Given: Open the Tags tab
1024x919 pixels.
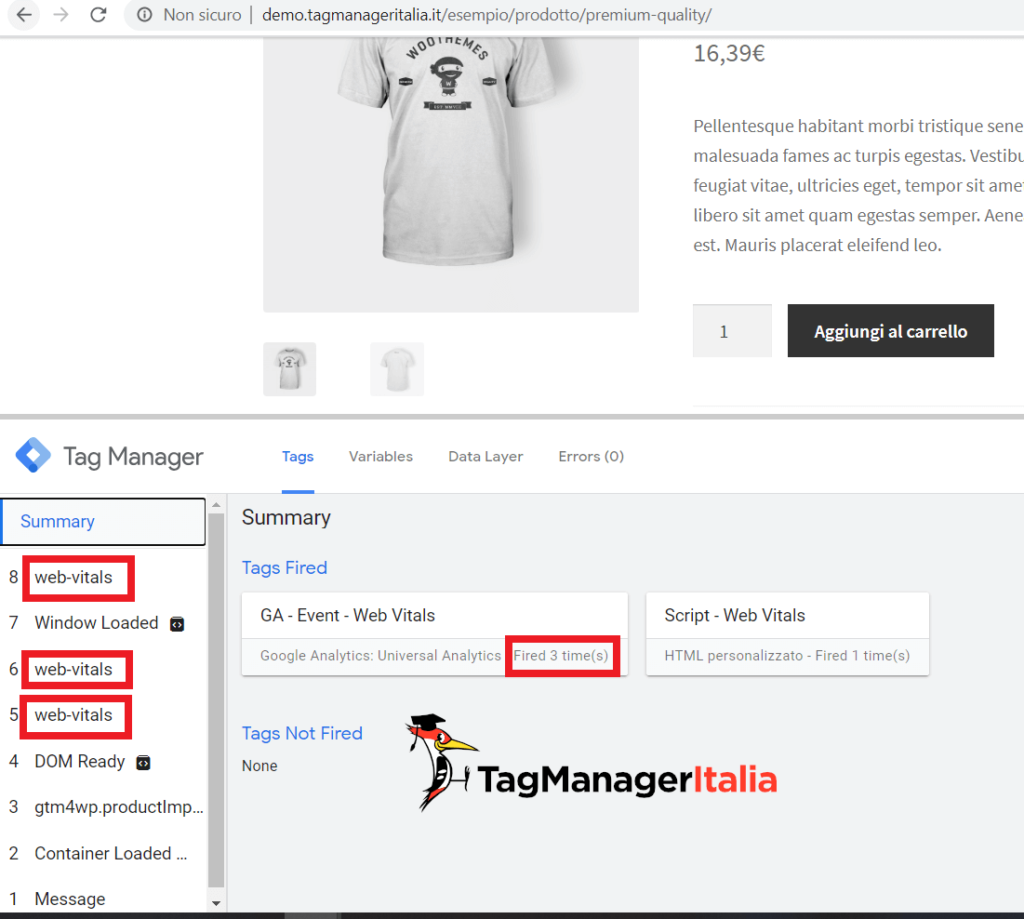Looking at the screenshot, I should coord(298,457).
